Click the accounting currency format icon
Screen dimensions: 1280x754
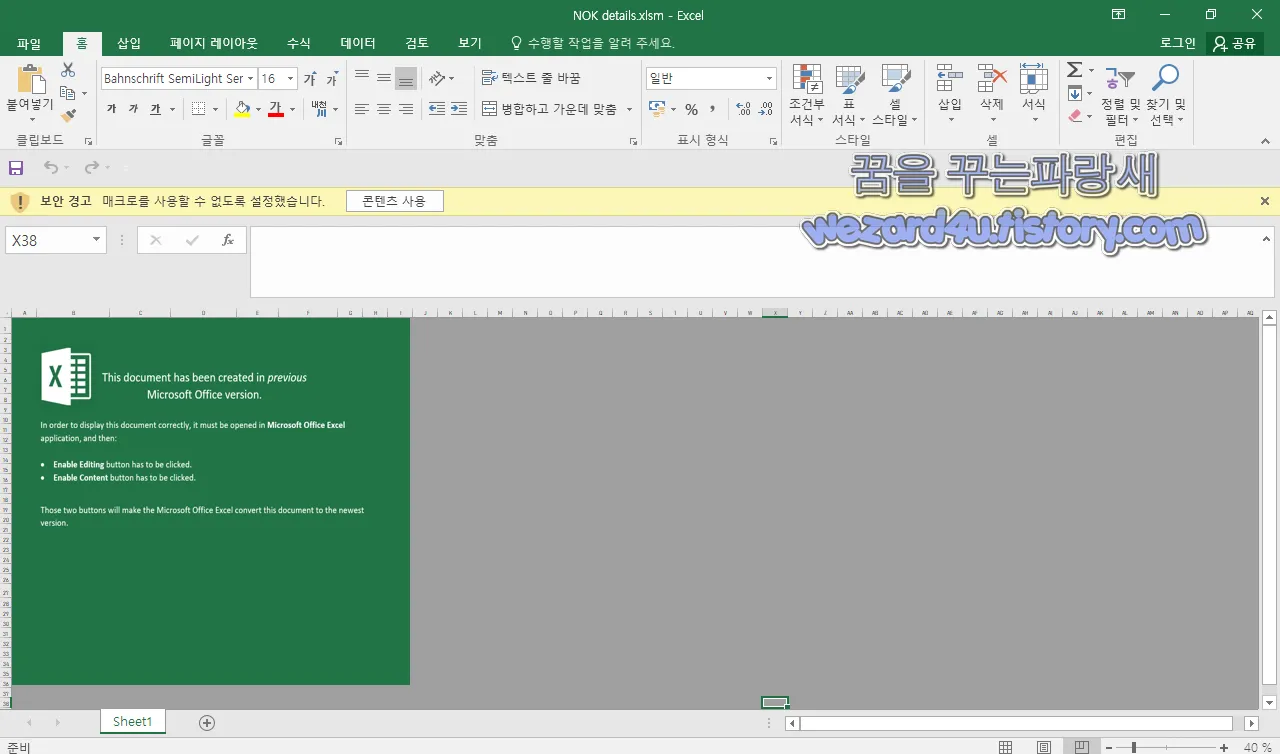(x=656, y=109)
